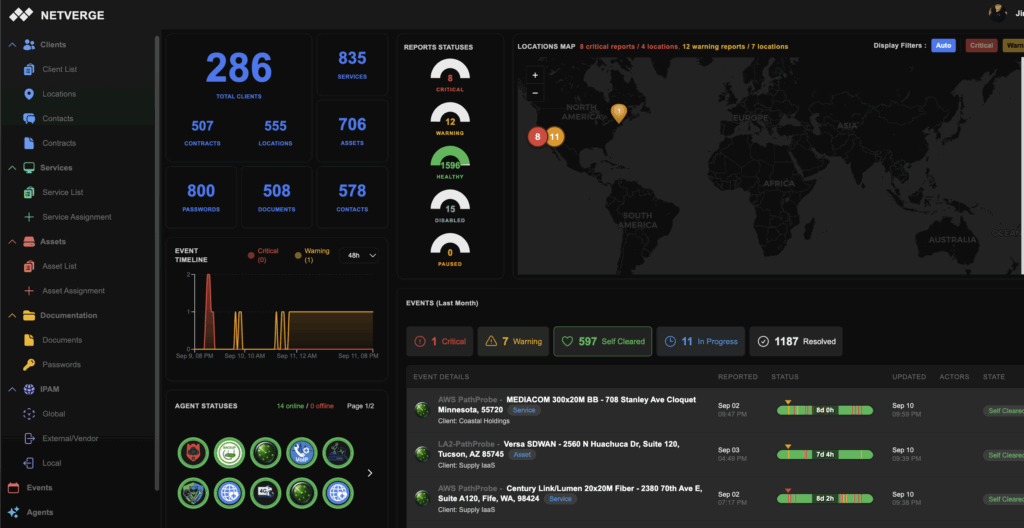Toggle the Auto display filter
1024x528 pixels.
pyautogui.click(x=943, y=46)
